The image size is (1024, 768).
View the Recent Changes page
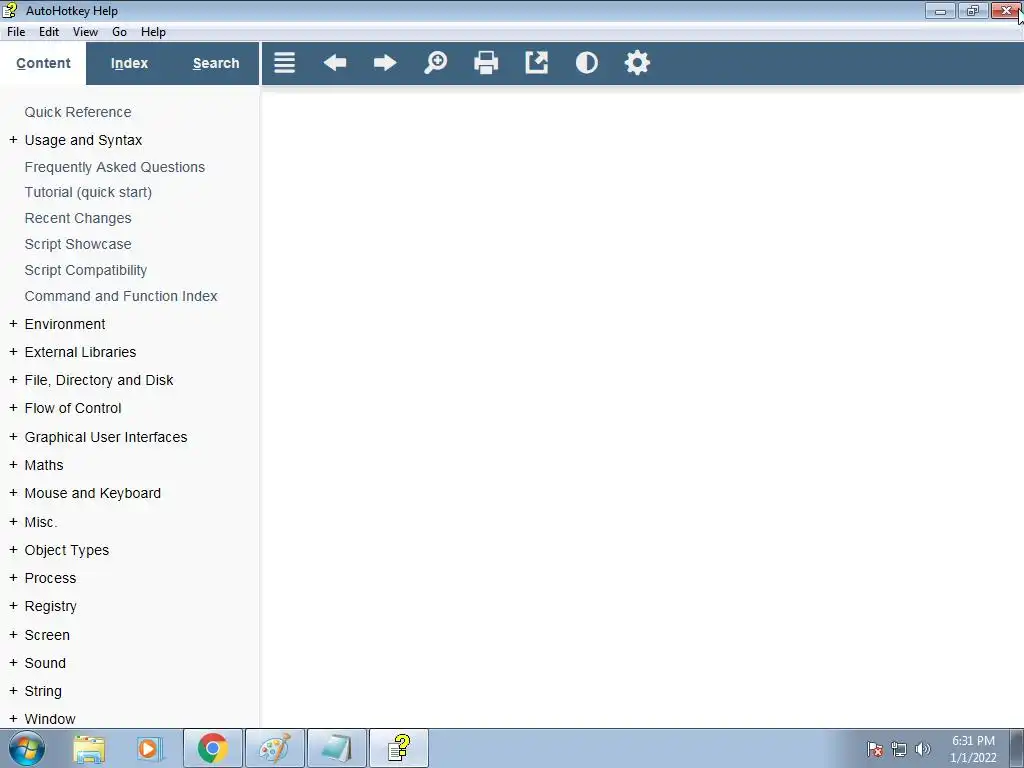[78, 218]
